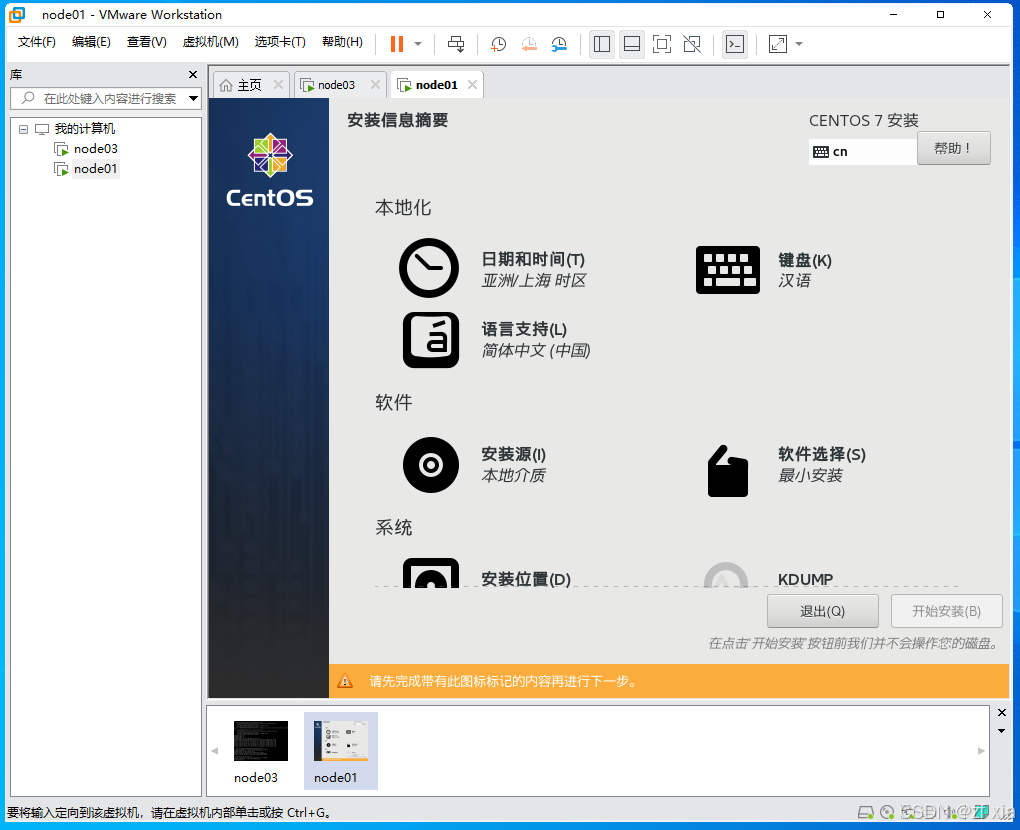
Task: Click the 退出(Q) quit button
Action: [x=823, y=611]
